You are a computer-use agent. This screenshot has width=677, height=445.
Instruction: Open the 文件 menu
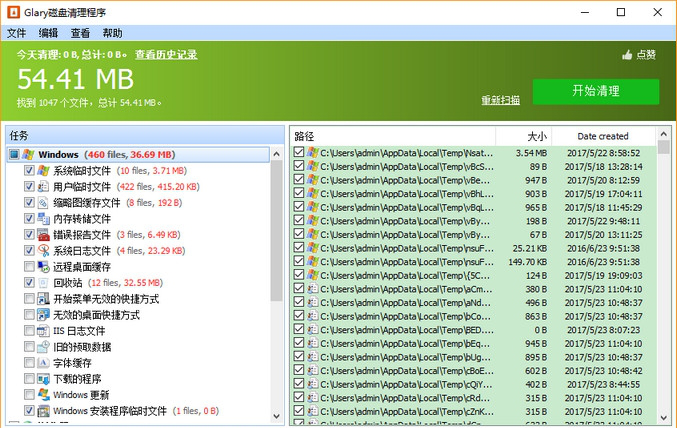click(16, 33)
